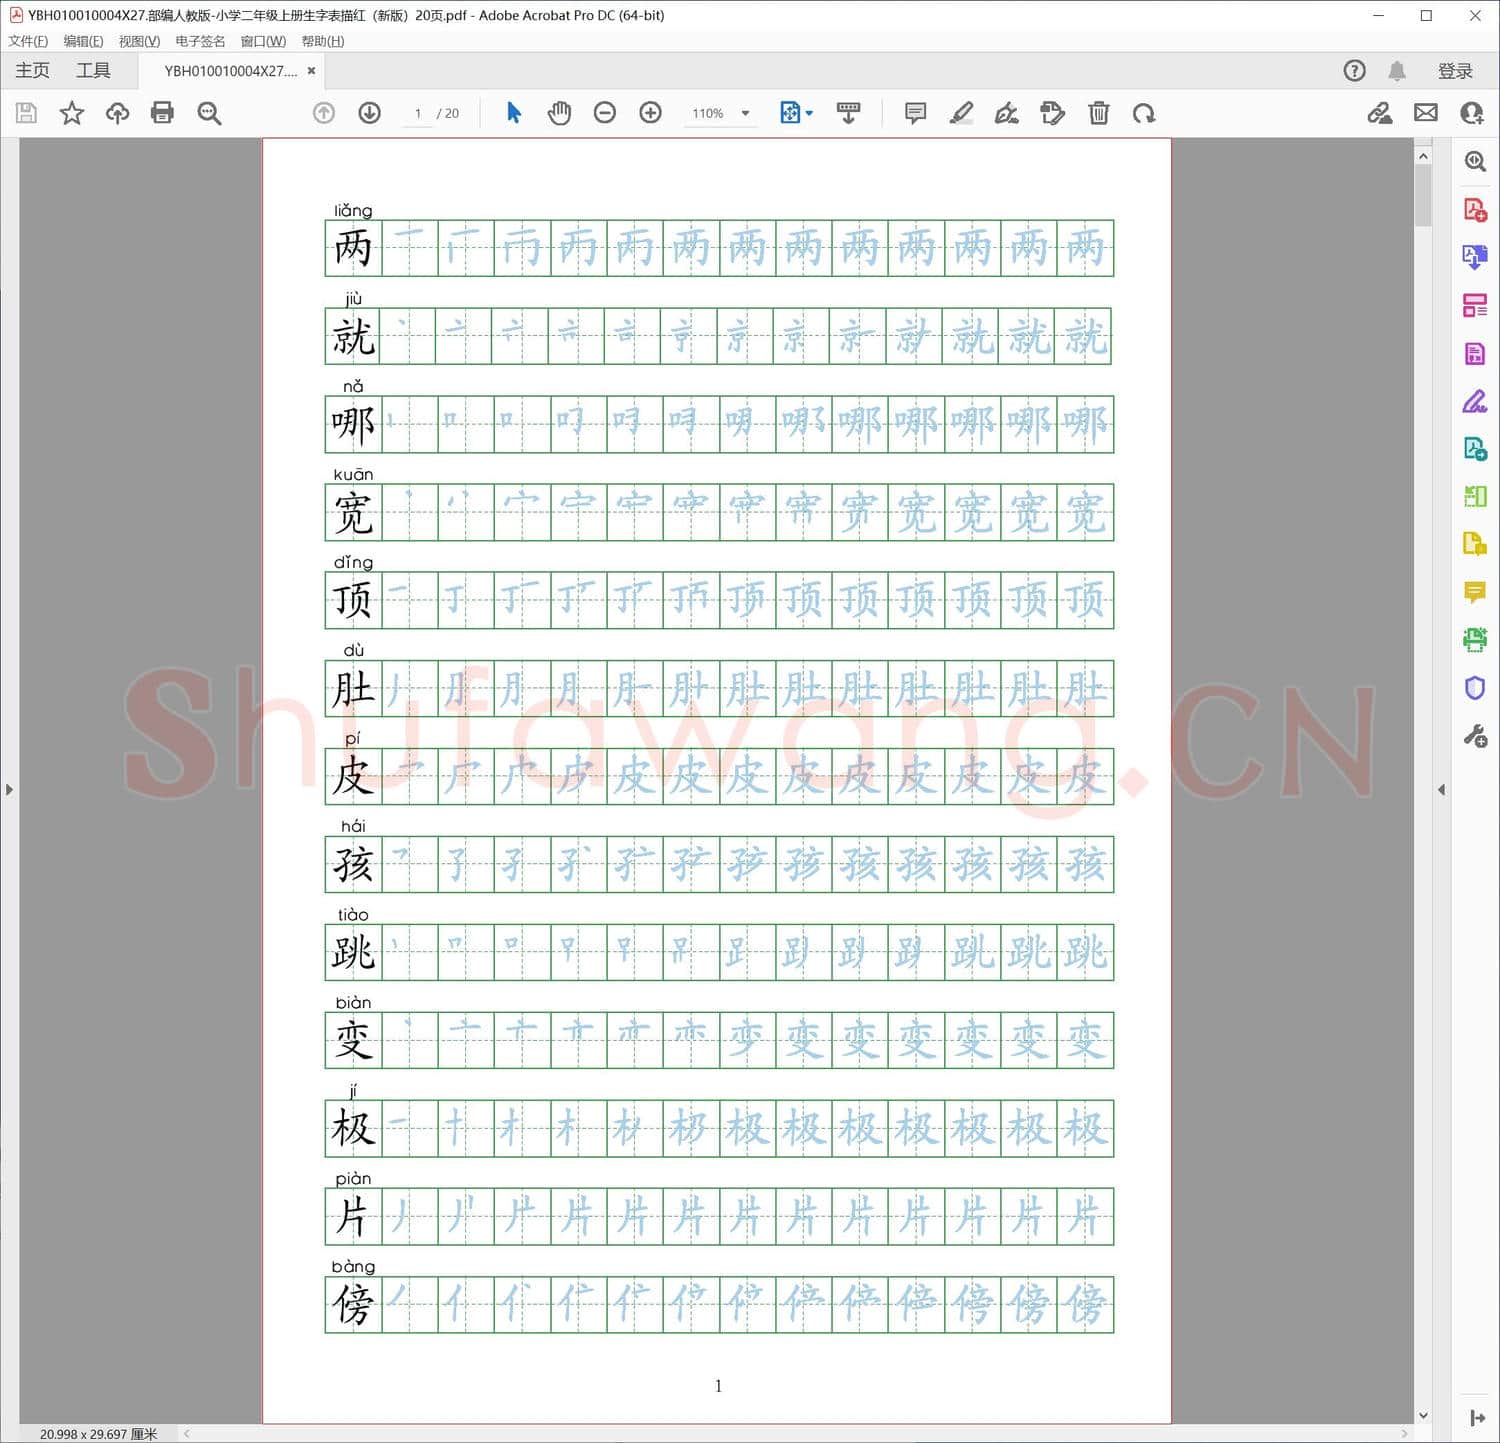The image size is (1500, 1443).
Task: Select the YBH010010004X27 document tab
Action: point(231,71)
